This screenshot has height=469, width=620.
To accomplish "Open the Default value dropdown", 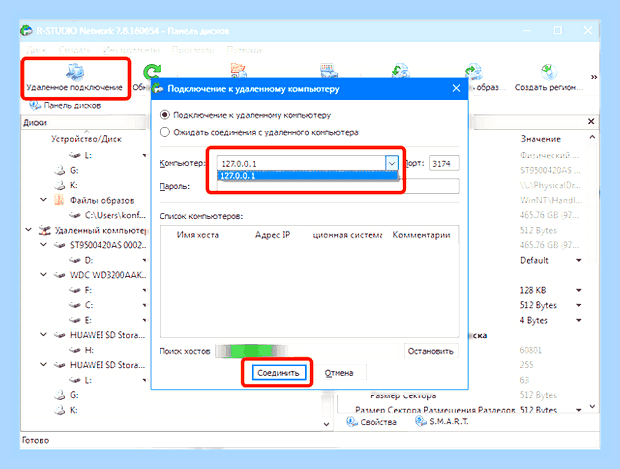I will (578, 260).
